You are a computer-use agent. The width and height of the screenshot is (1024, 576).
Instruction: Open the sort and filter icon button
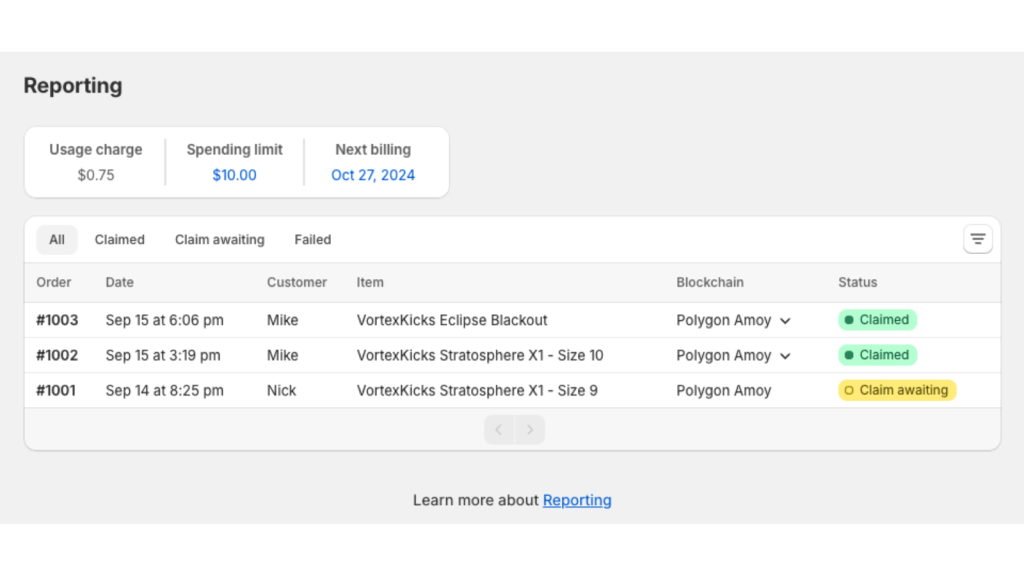pos(977,240)
